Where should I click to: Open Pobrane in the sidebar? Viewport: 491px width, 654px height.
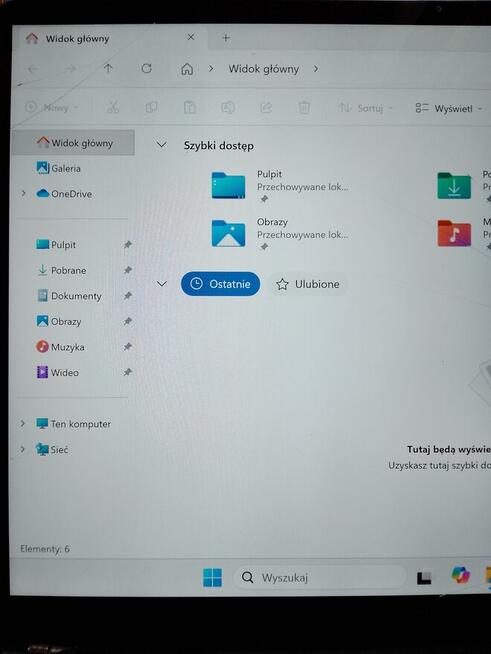click(x=61, y=270)
